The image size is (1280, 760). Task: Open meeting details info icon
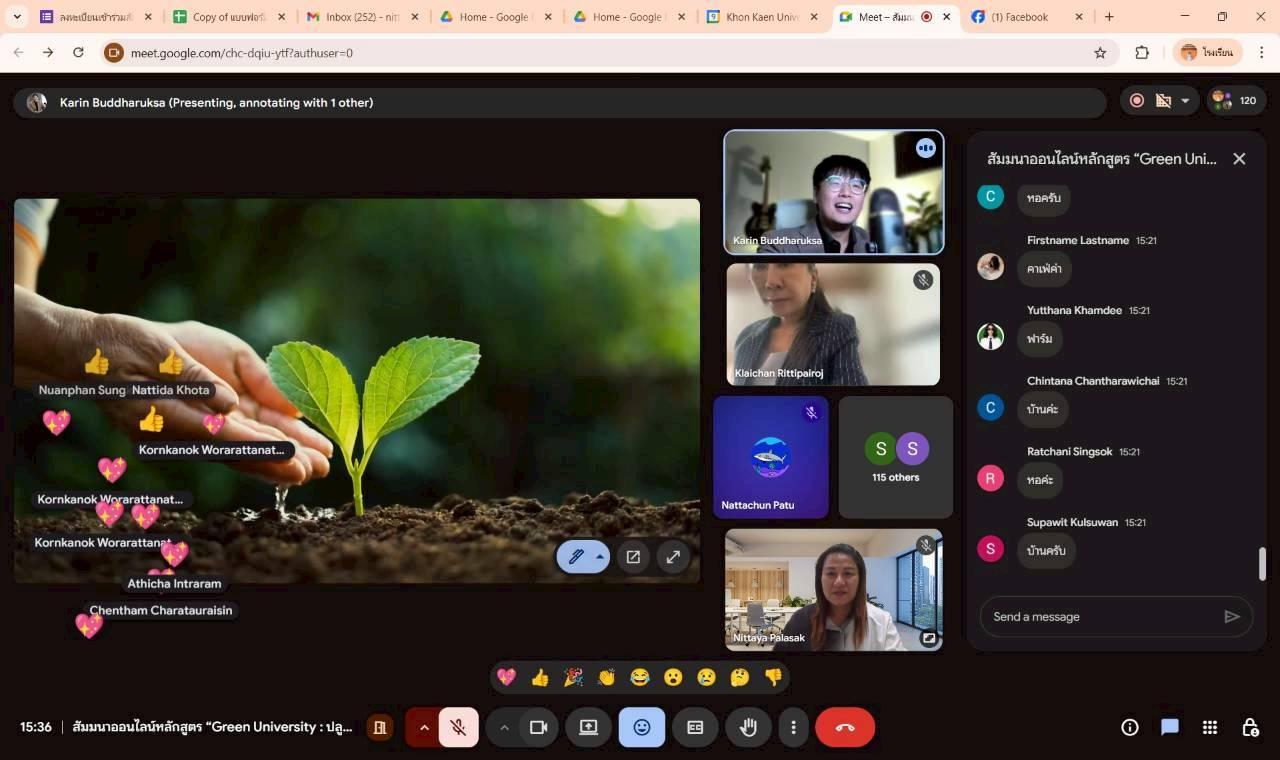point(1130,727)
